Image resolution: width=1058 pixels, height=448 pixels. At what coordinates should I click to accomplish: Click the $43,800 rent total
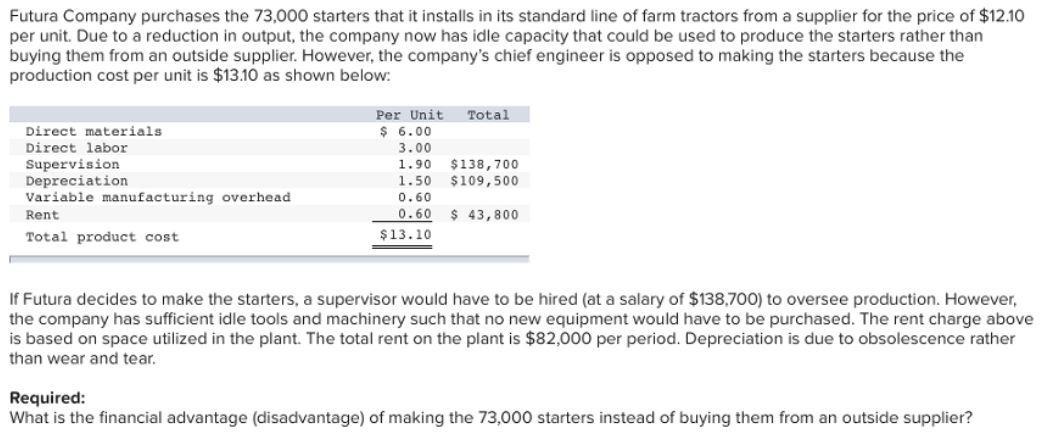pyautogui.click(x=484, y=214)
